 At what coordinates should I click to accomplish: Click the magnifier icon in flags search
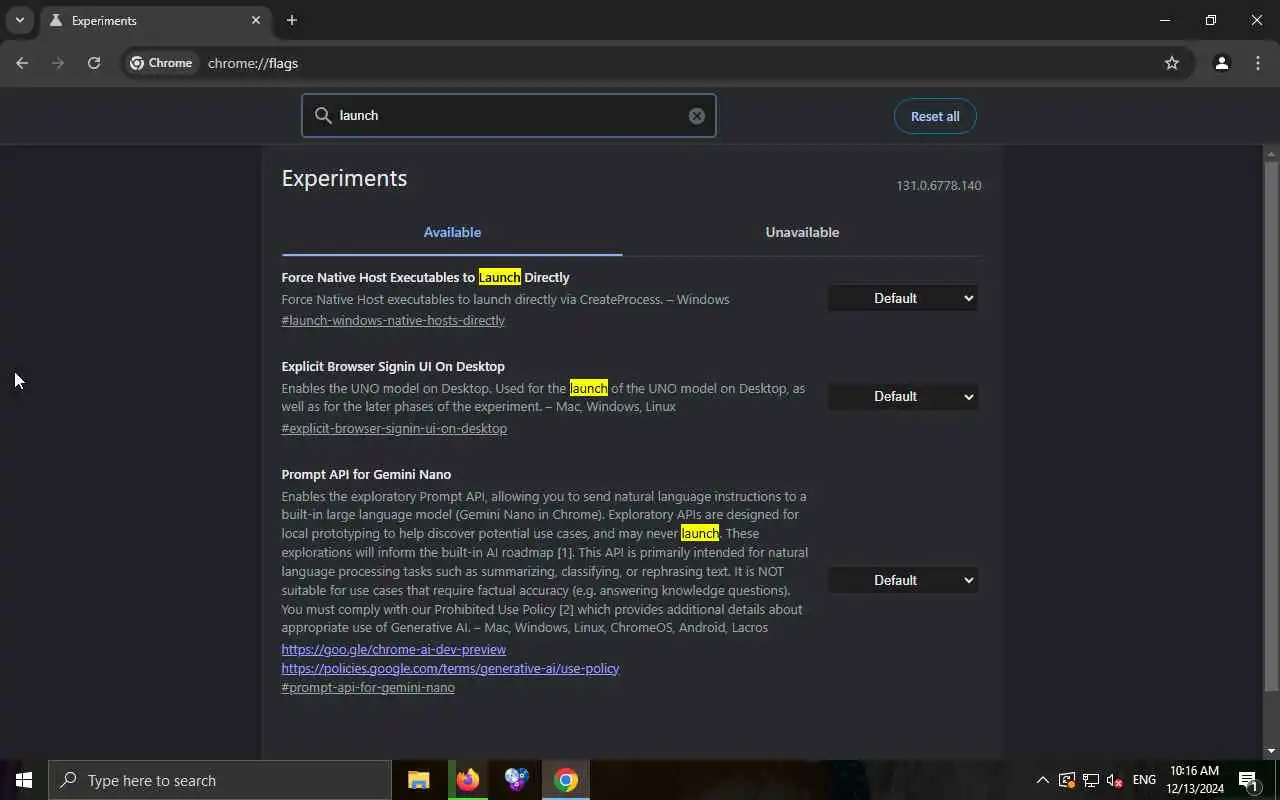[x=323, y=116]
